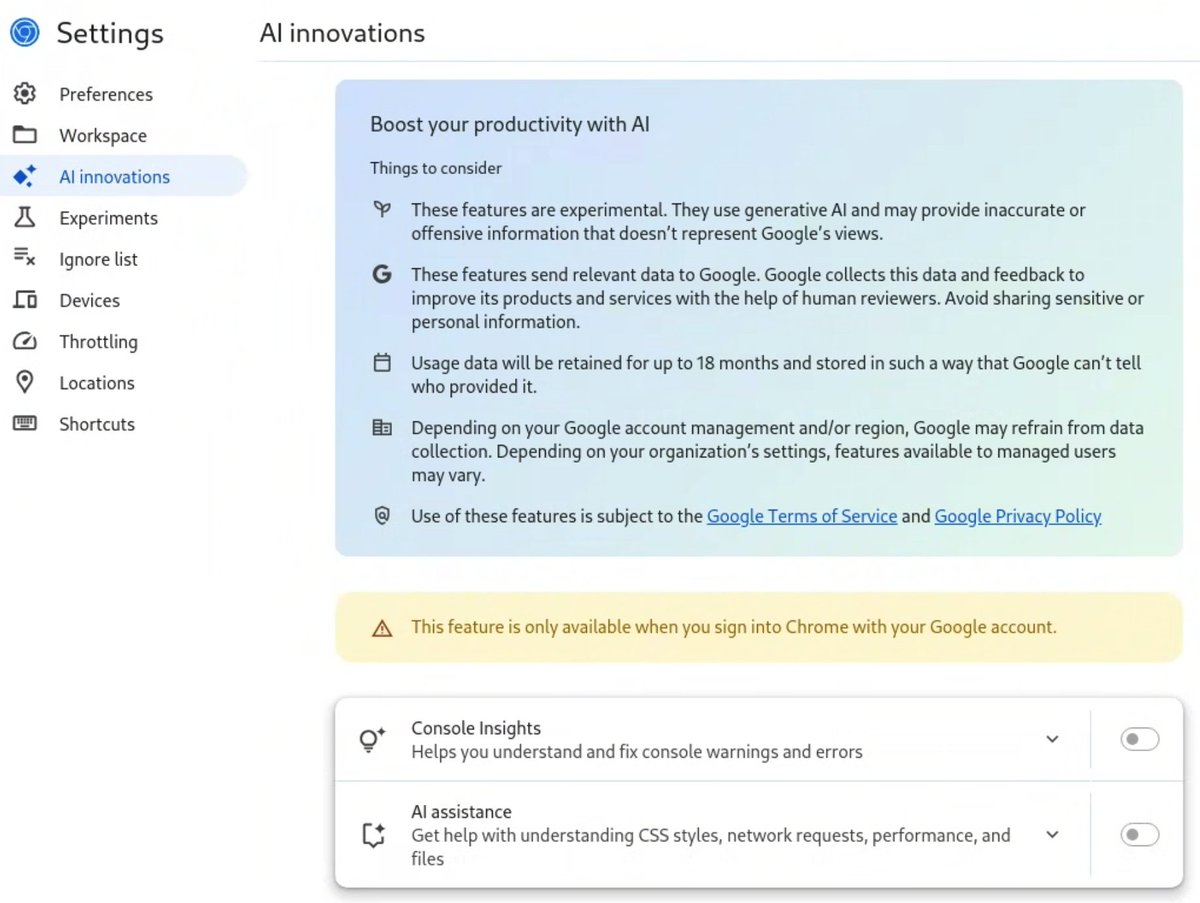
Task: Click 'Get help with understanding CSS styles' description
Action: click(711, 846)
